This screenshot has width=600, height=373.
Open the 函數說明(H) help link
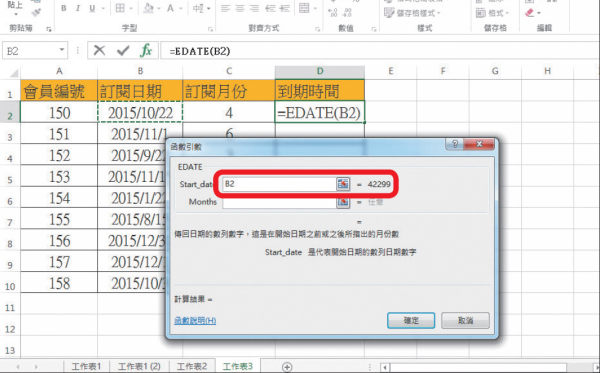[x=195, y=321]
